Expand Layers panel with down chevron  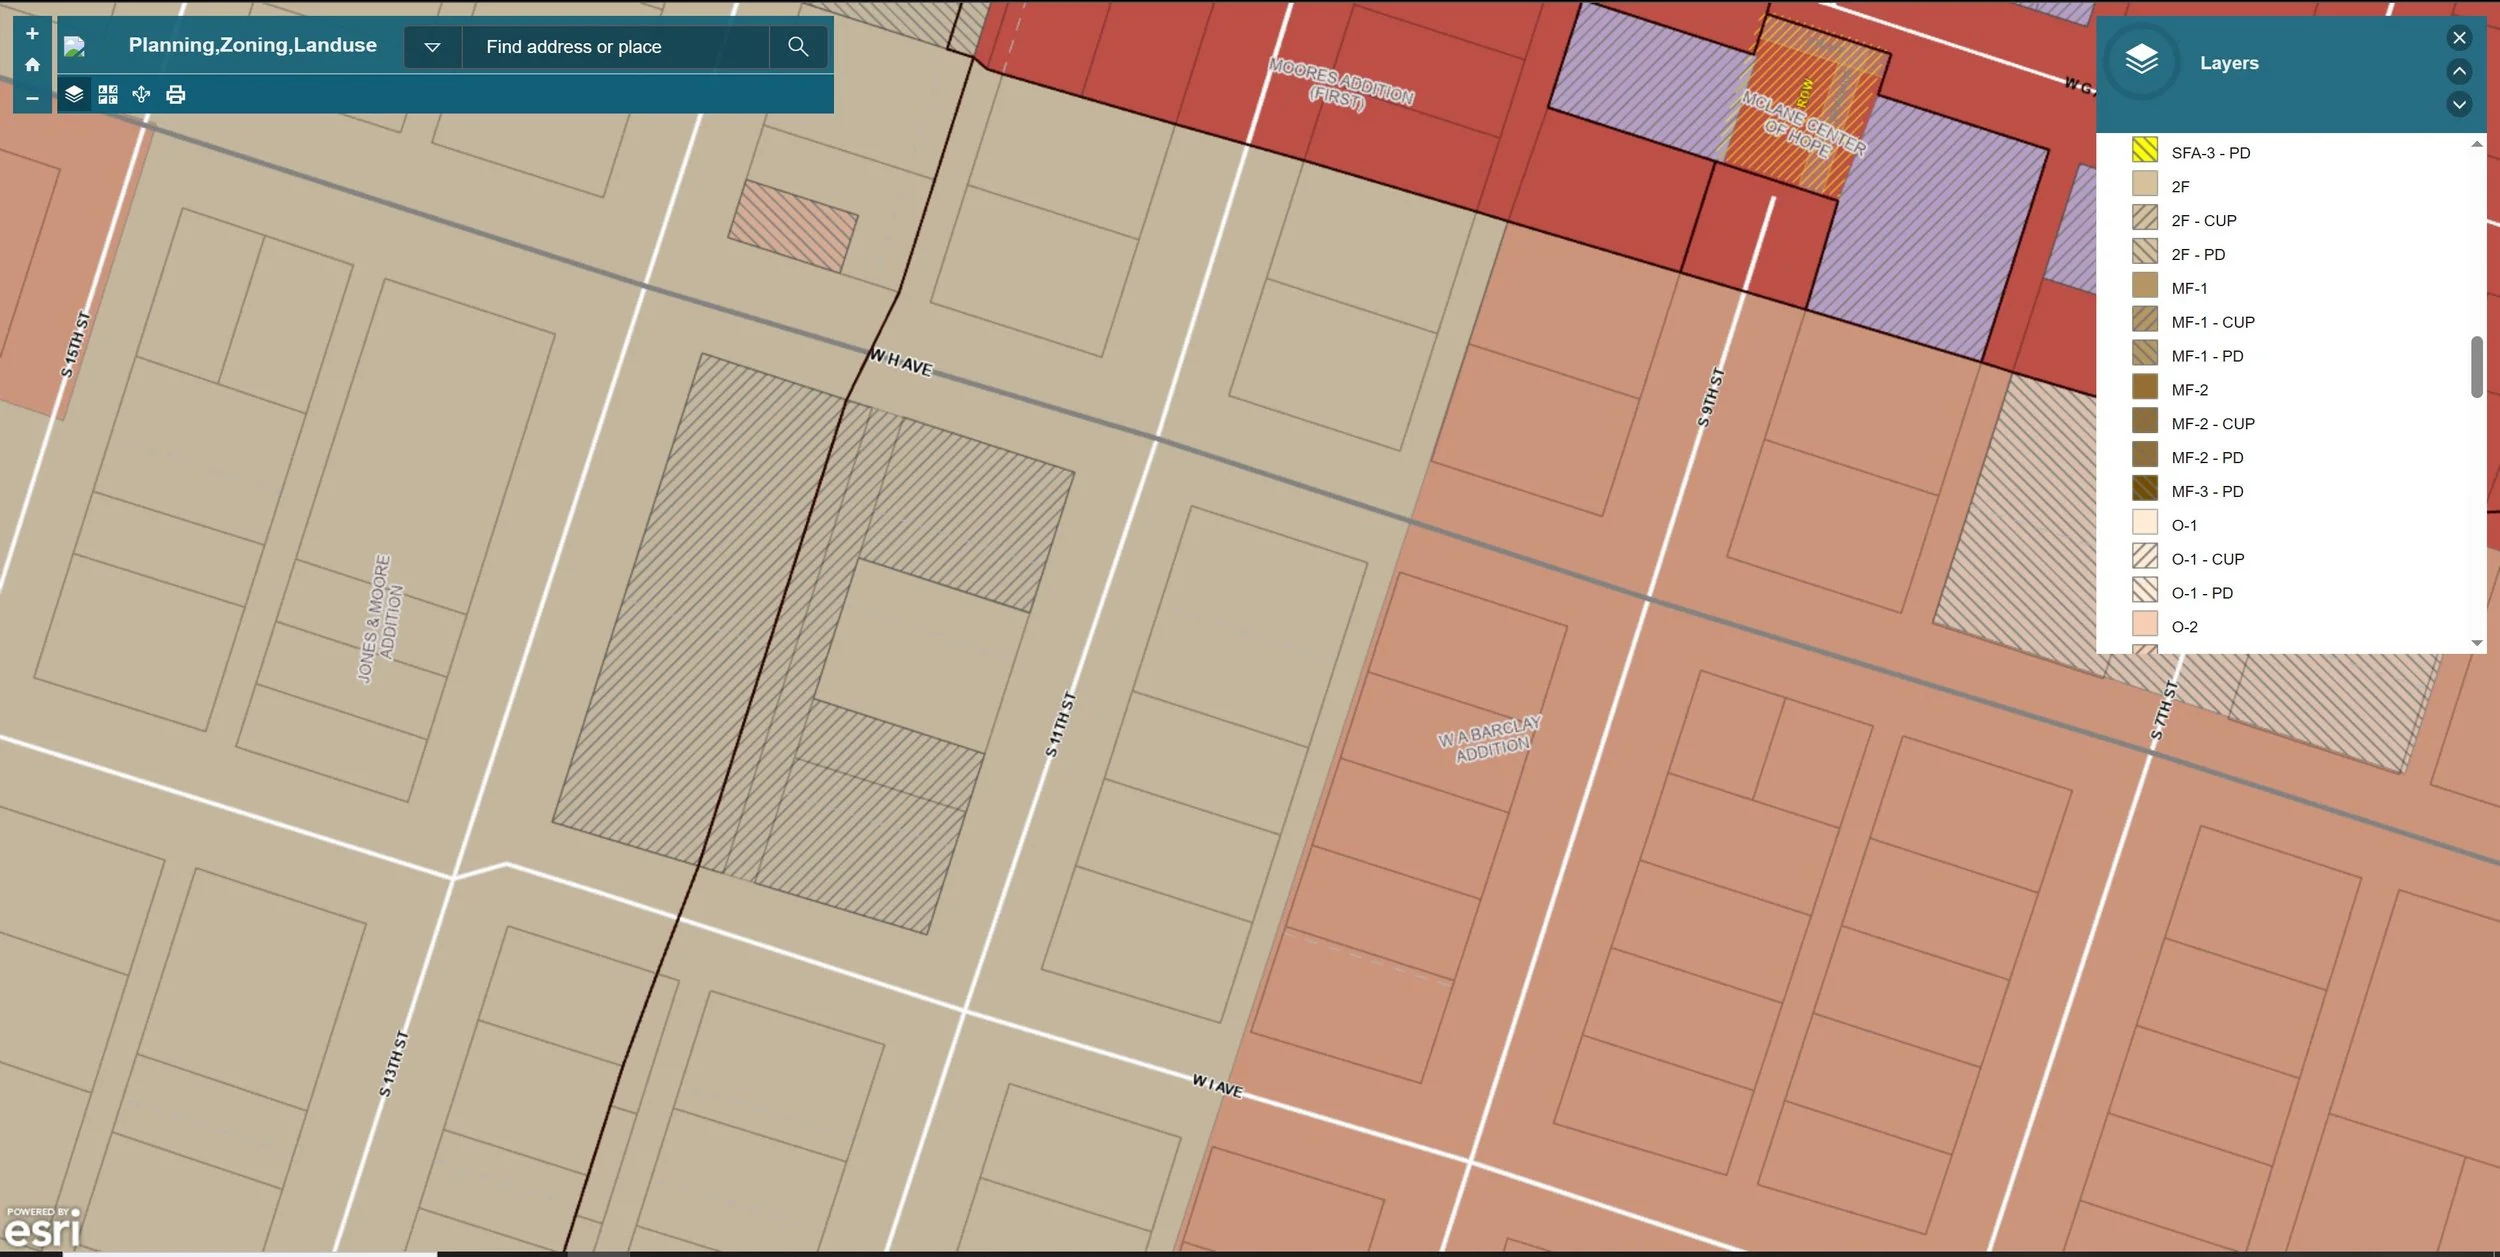(2459, 104)
